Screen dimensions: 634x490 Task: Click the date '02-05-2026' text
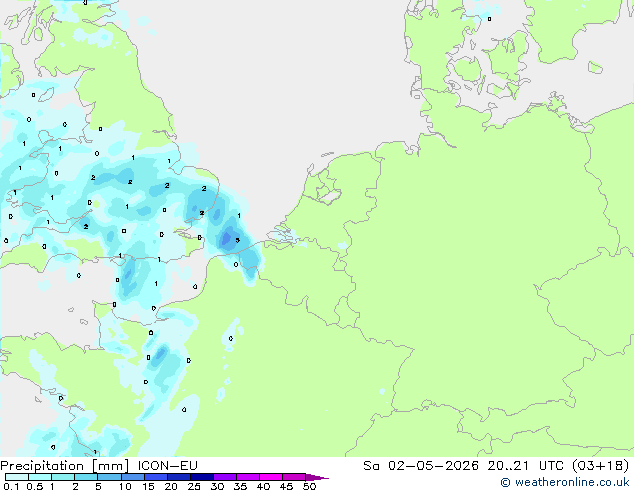pyautogui.click(x=433, y=466)
